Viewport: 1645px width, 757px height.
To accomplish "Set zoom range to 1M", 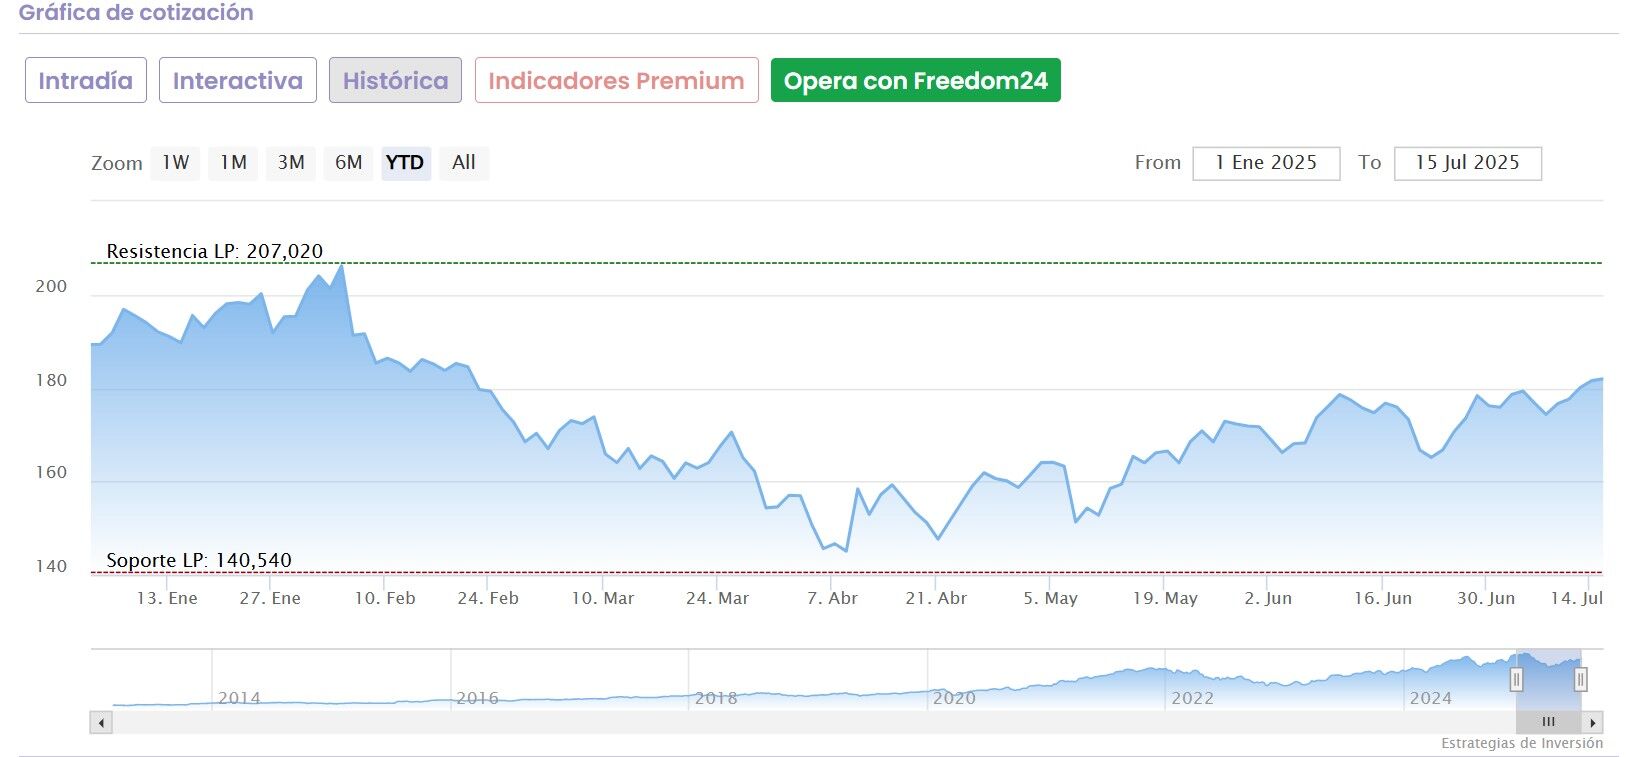I will coord(233,163).
